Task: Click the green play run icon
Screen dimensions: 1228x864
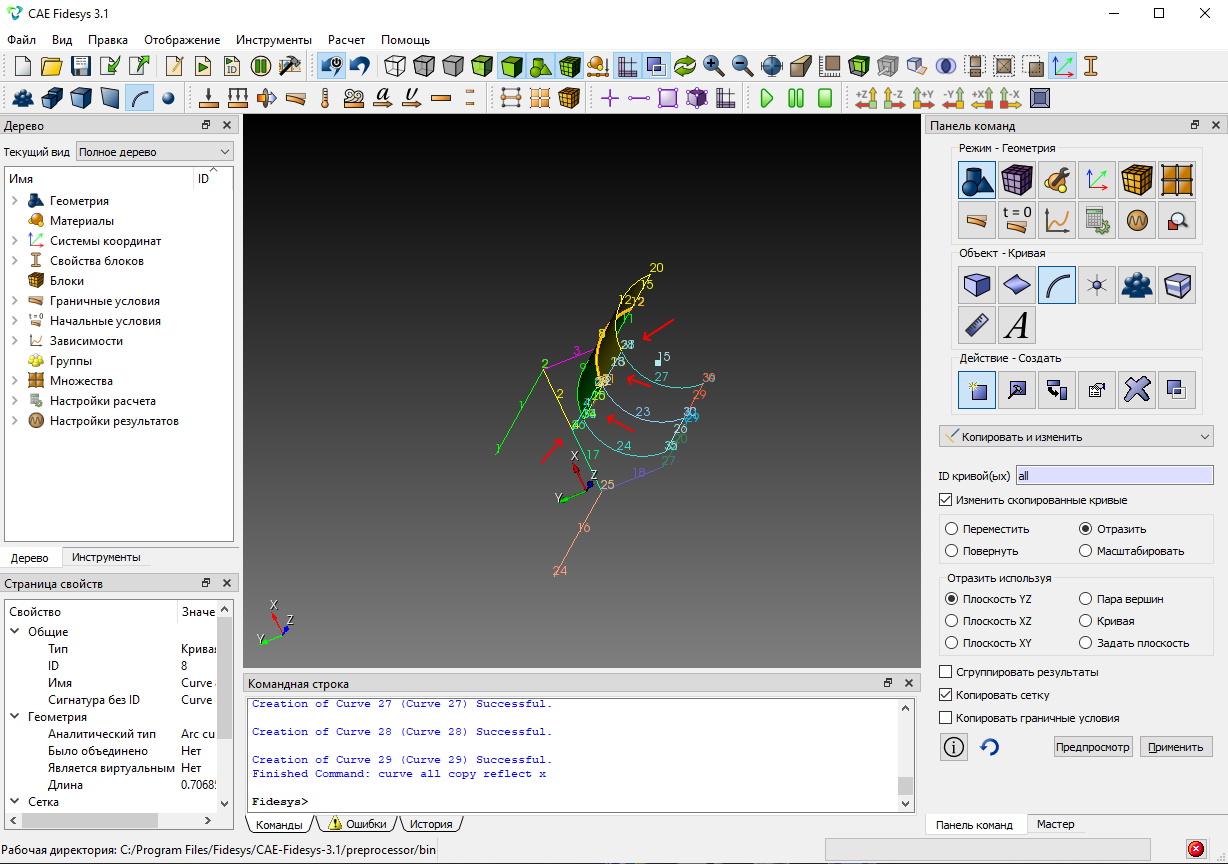Action: pyautogui.click(x=767, y=98)
